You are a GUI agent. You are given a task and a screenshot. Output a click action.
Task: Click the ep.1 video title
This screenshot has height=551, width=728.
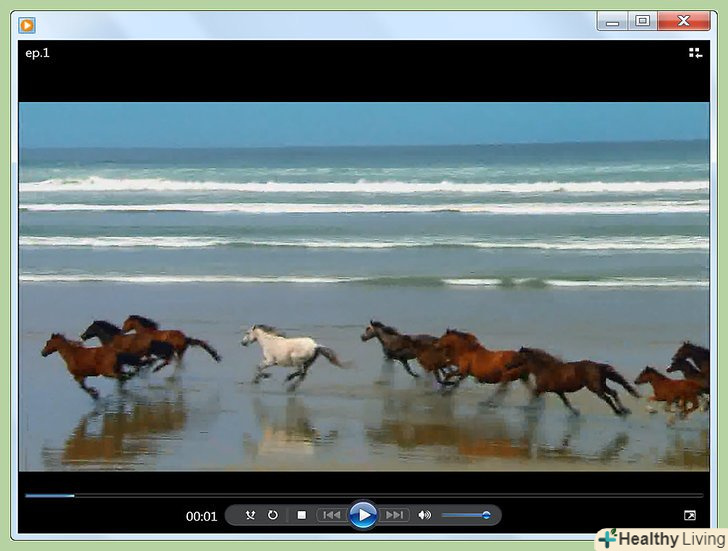(x=37, y=53)
